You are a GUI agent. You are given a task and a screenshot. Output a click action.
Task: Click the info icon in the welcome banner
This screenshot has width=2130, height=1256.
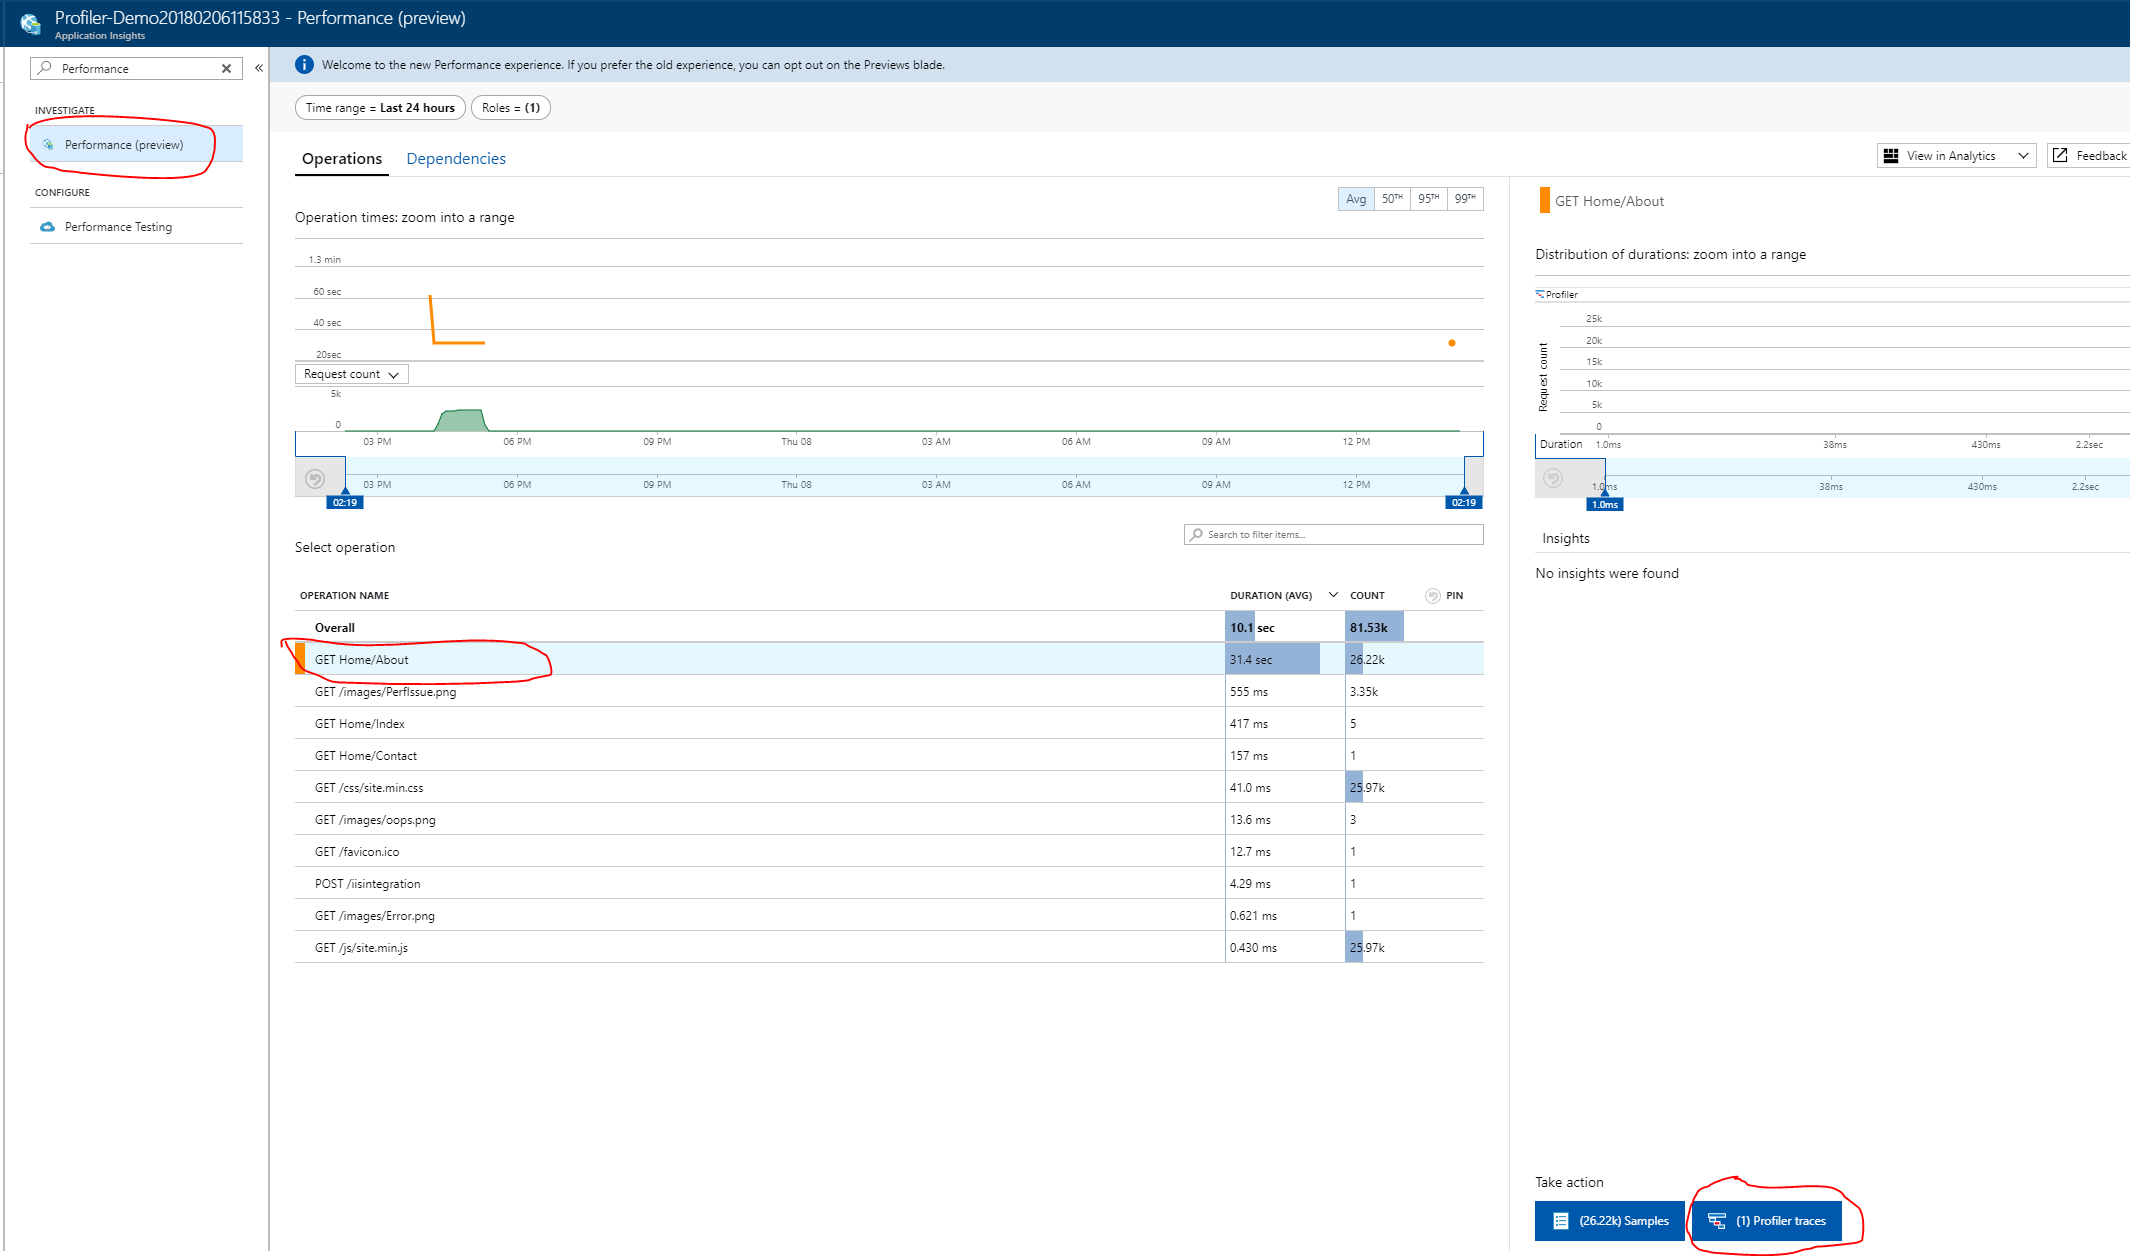(304, 65)
